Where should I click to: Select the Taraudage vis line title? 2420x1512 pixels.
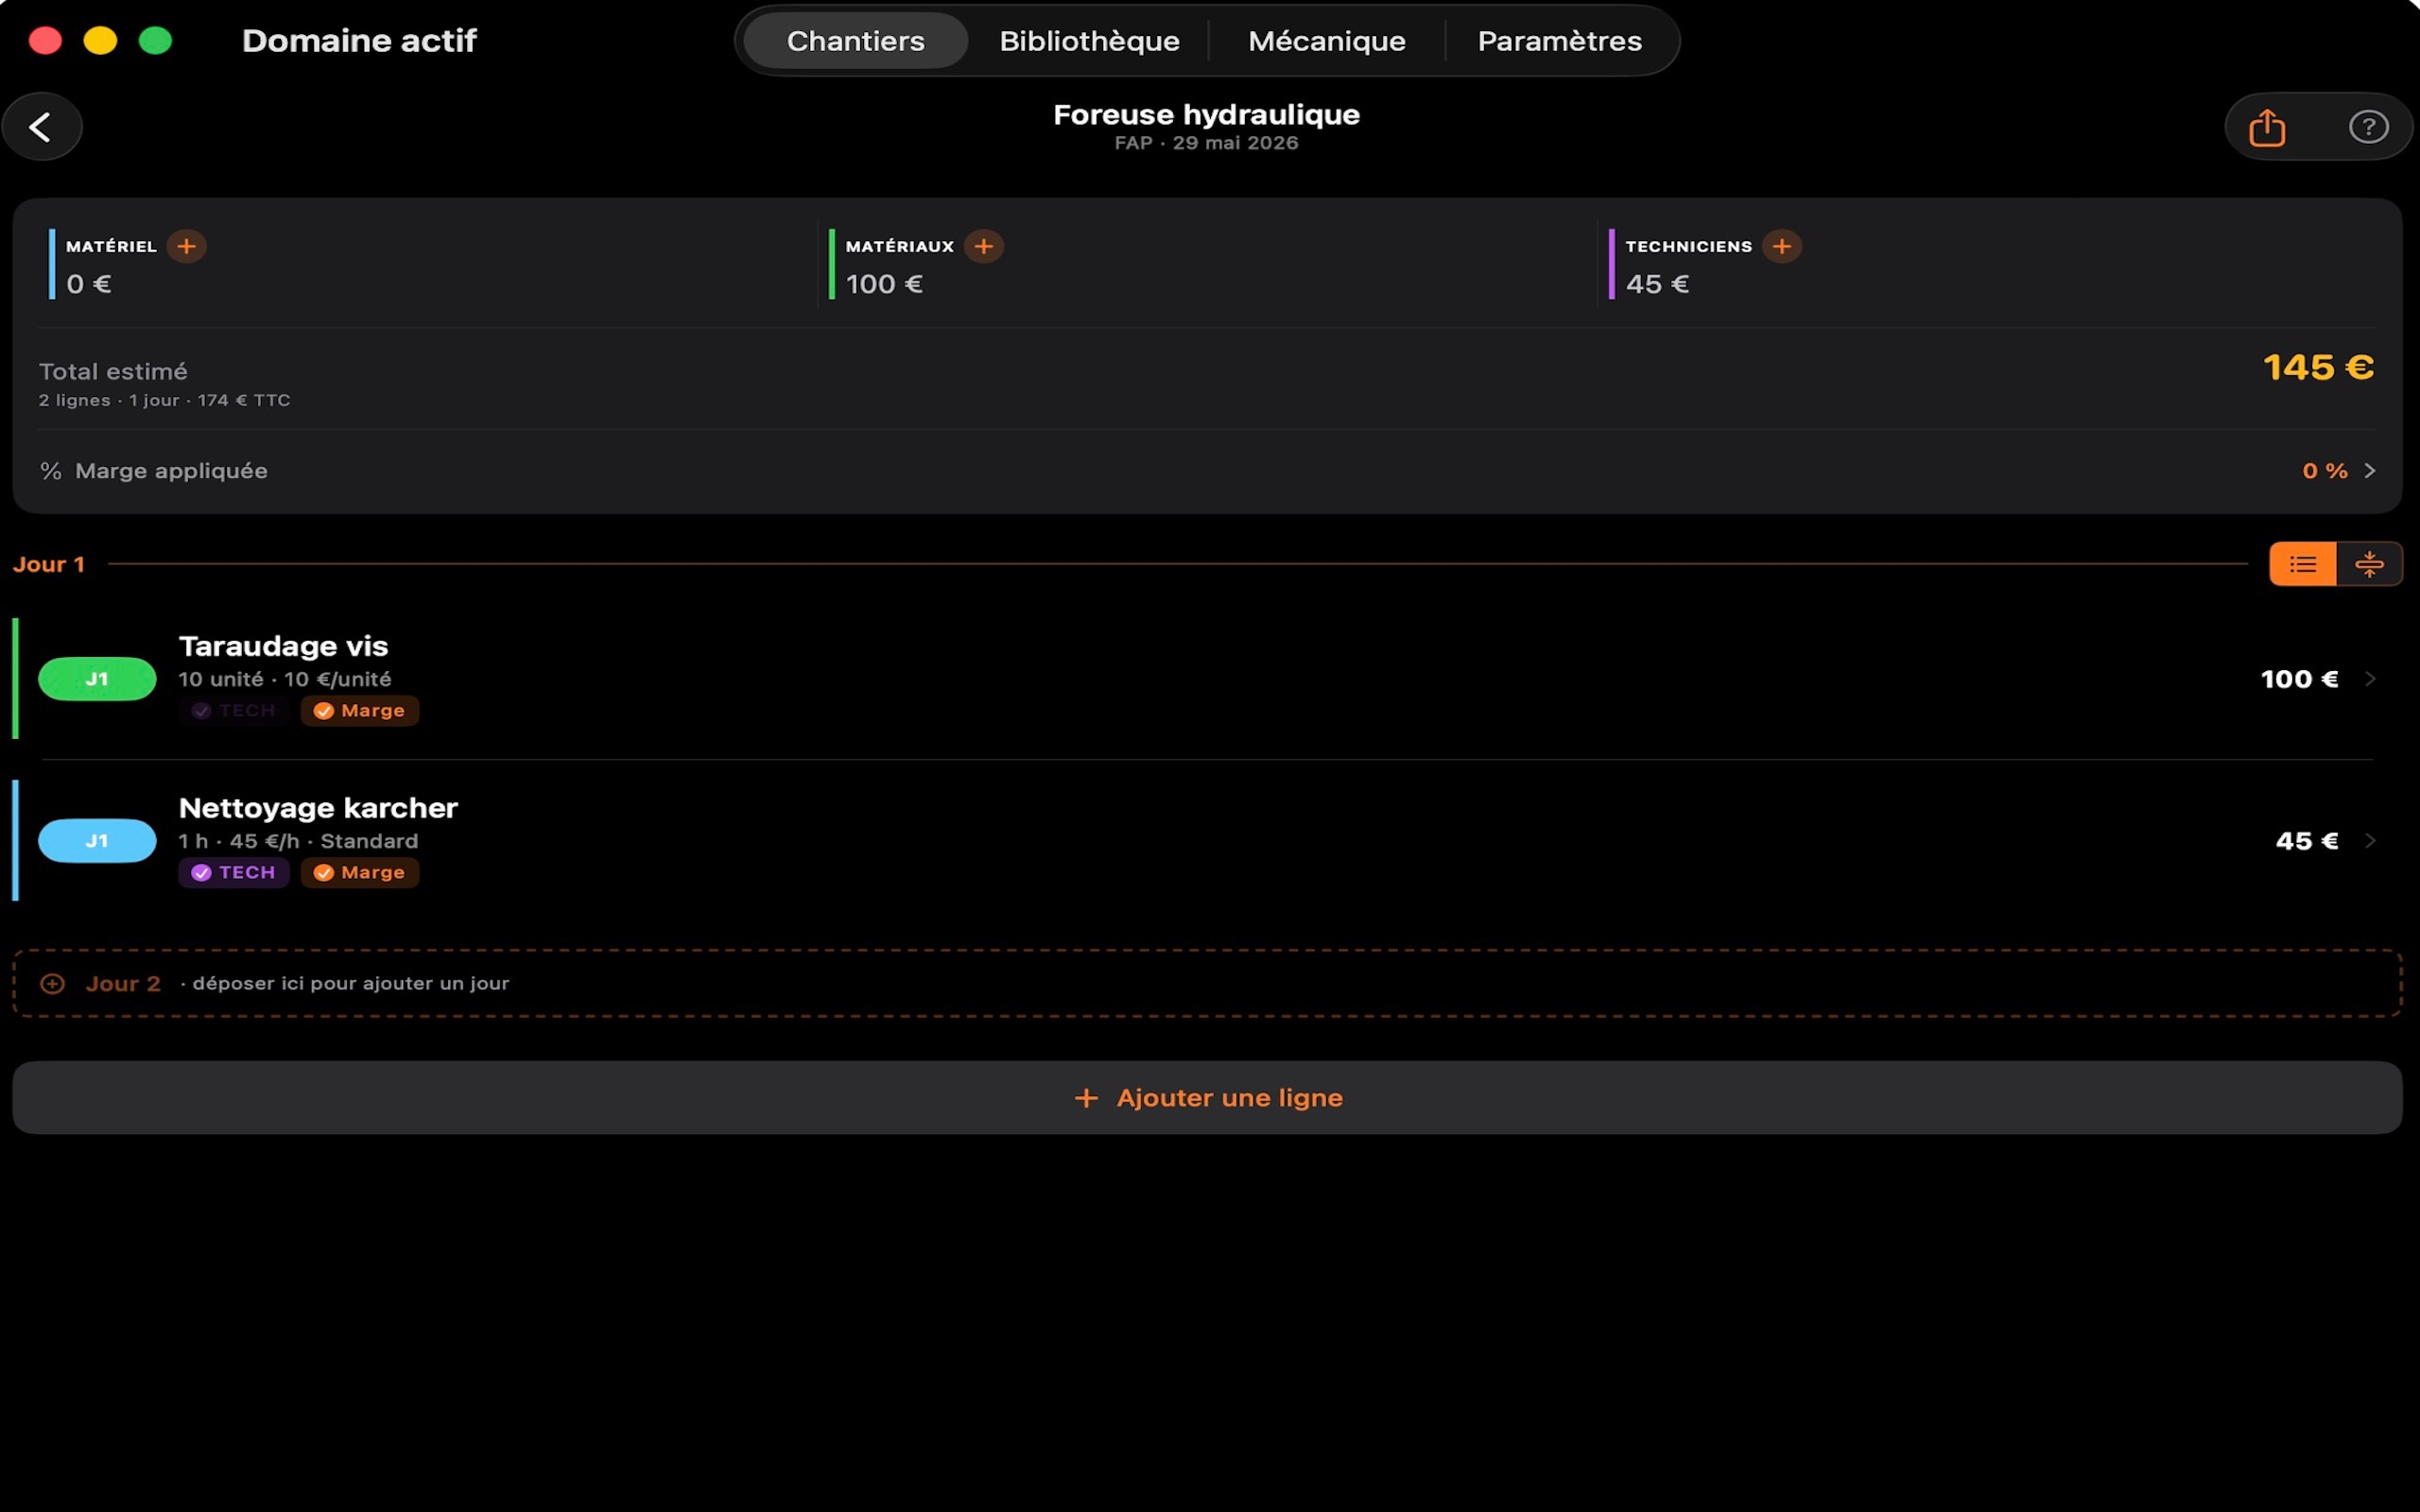tap(283, 646)
